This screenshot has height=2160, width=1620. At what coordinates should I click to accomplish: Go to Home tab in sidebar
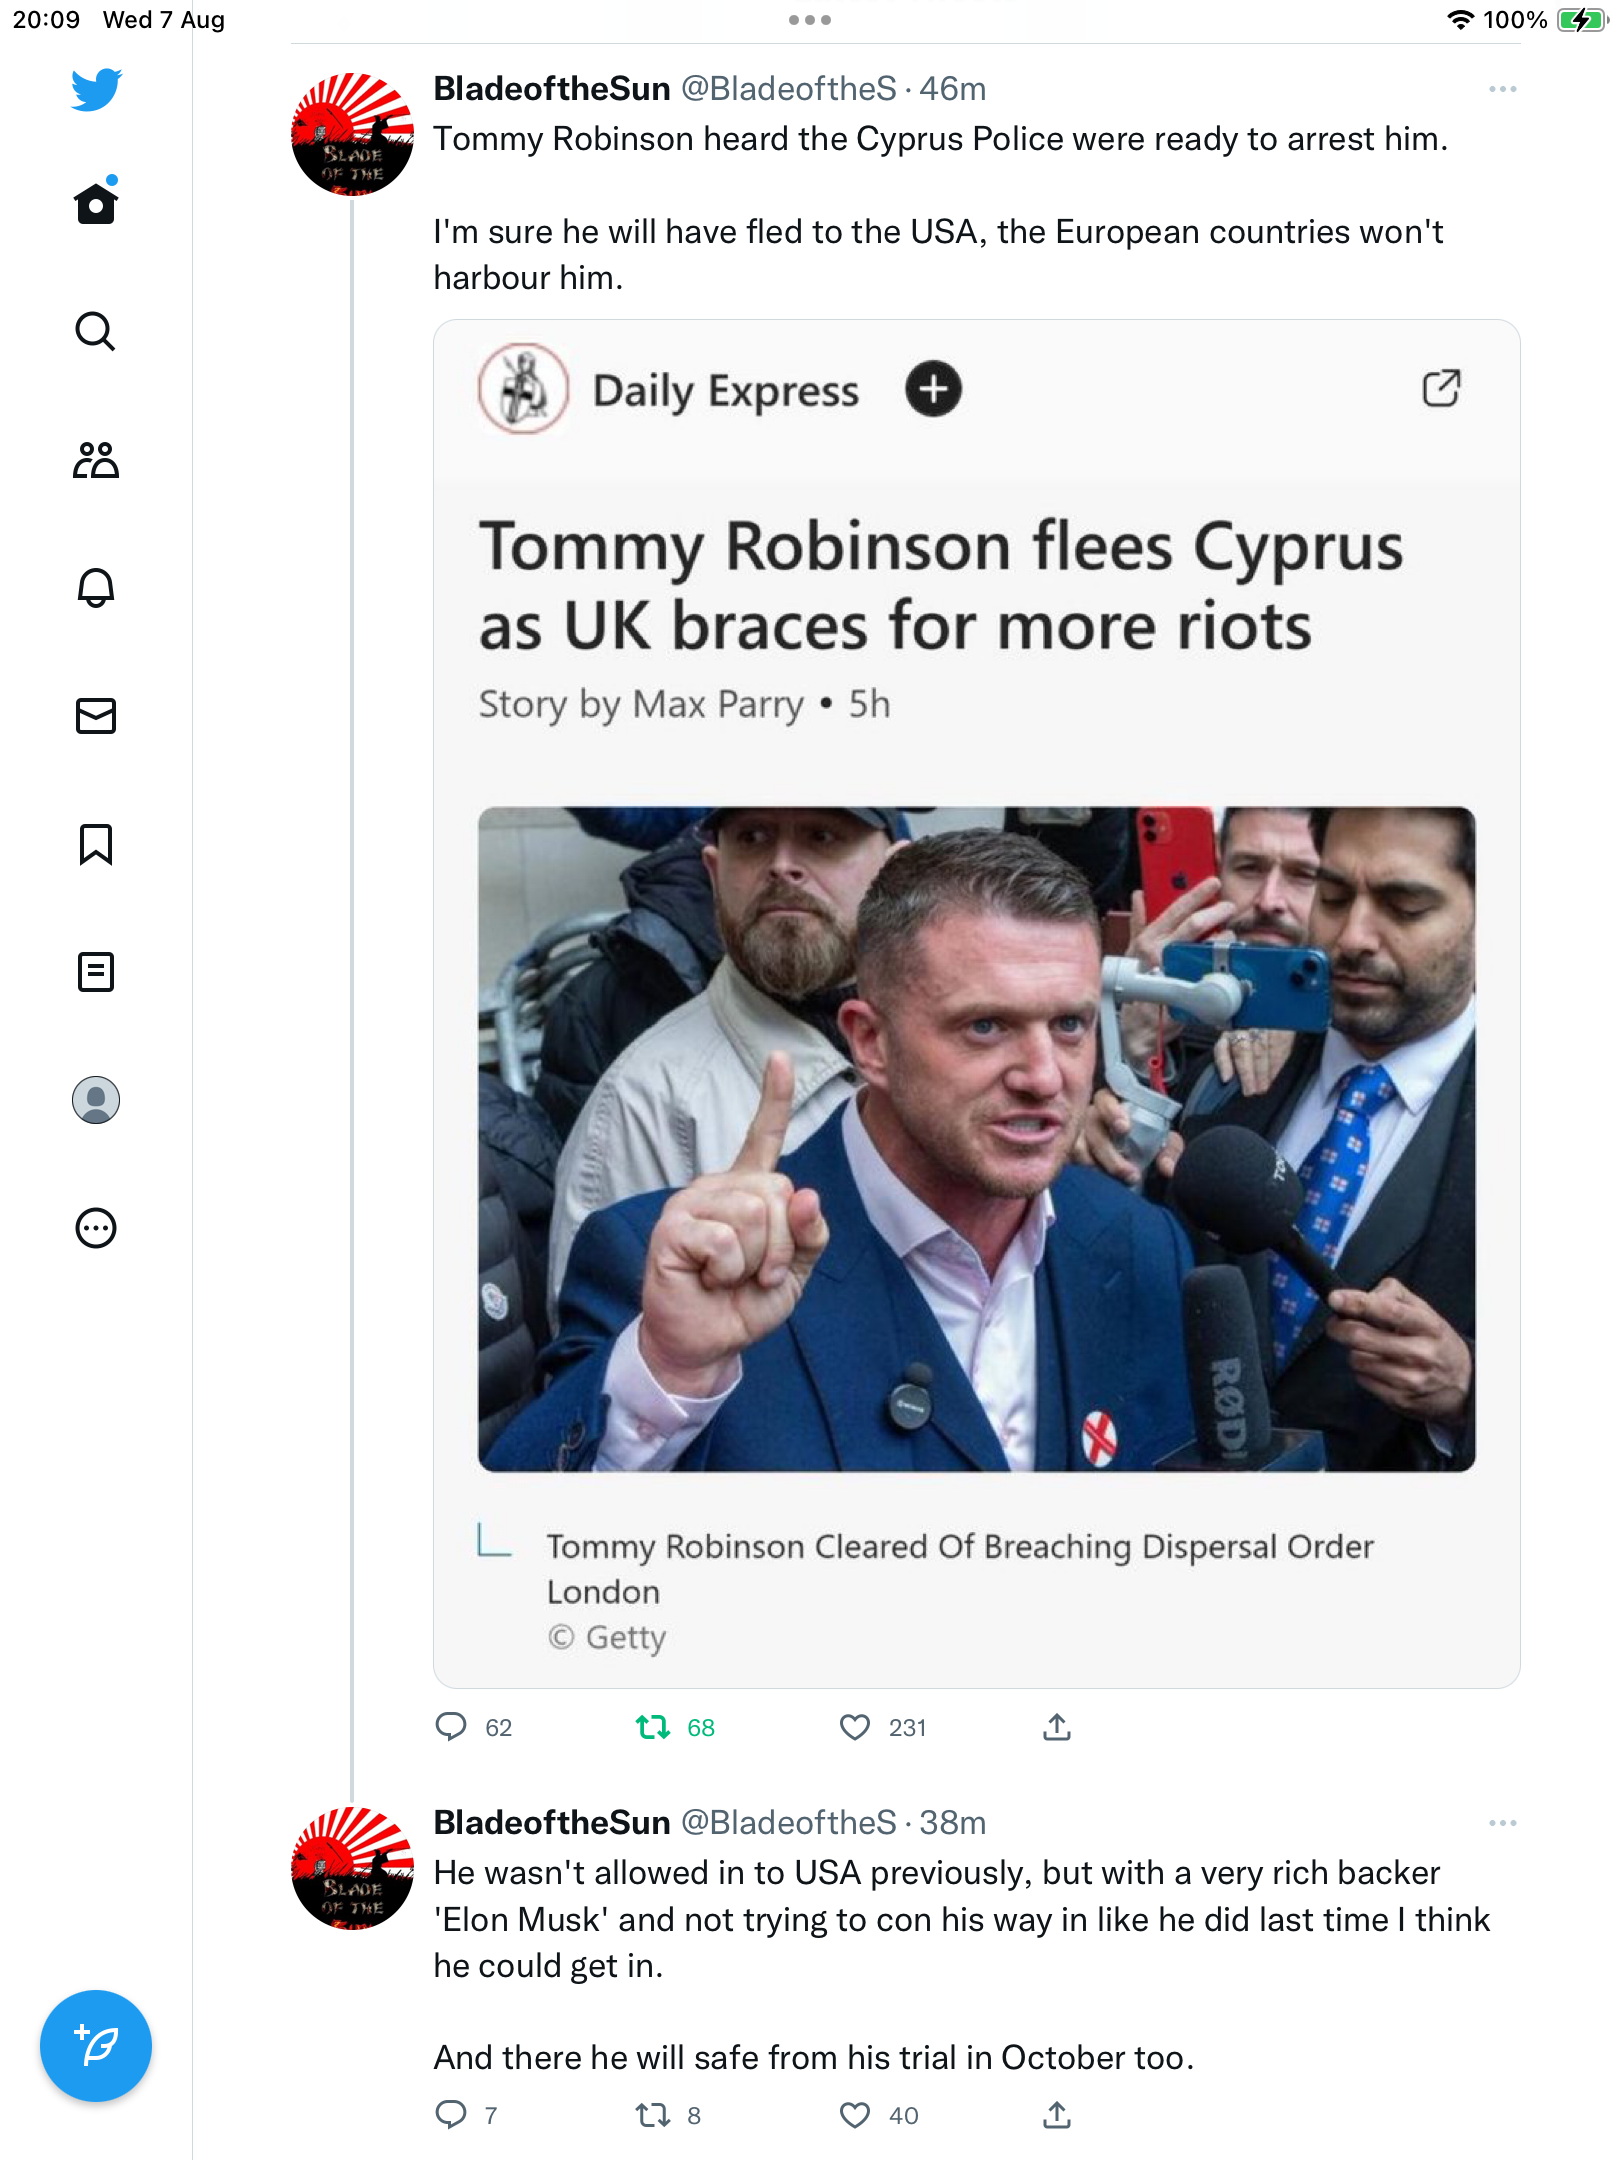point(96,202)
